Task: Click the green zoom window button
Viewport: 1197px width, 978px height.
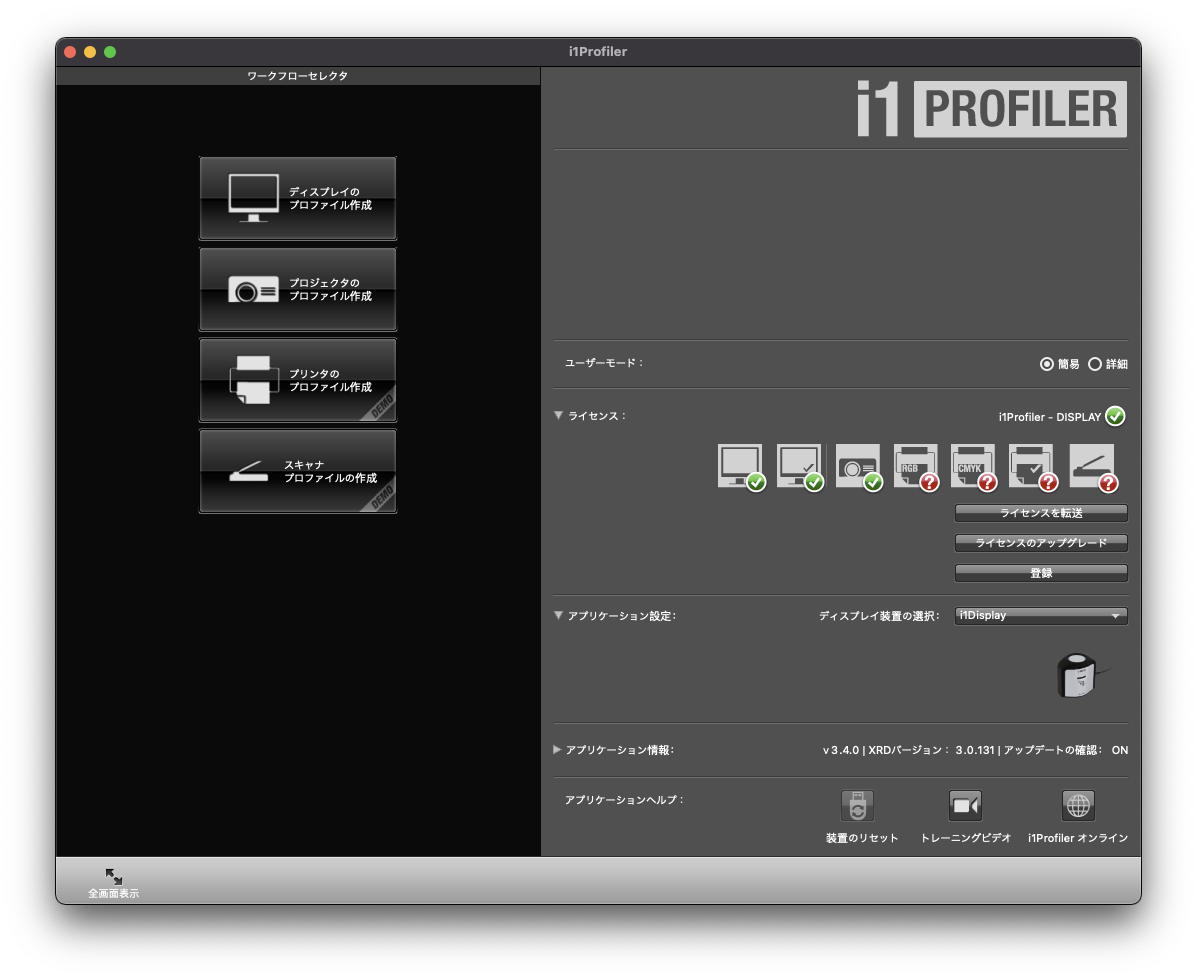Action: pyautogui.click(x=110, y=52)
